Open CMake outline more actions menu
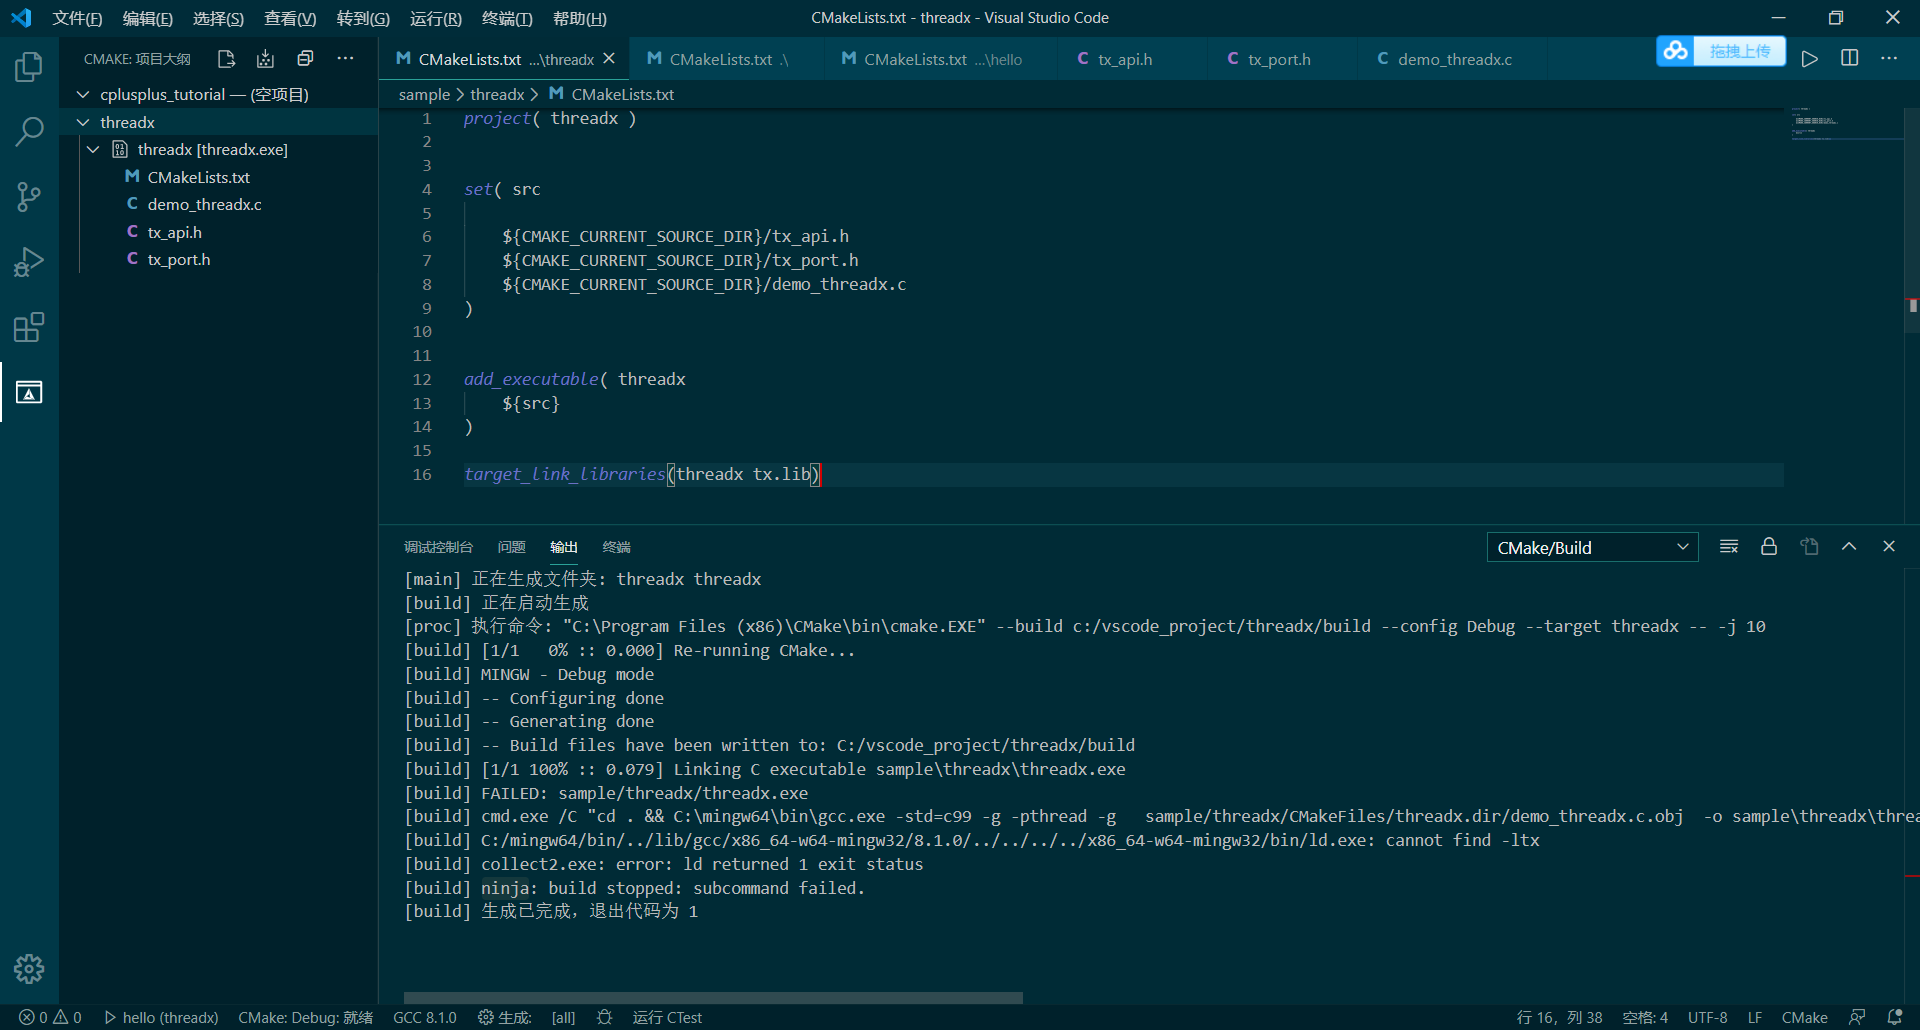The height and width of the screenshot is (1030, 1920). point(345,59)
